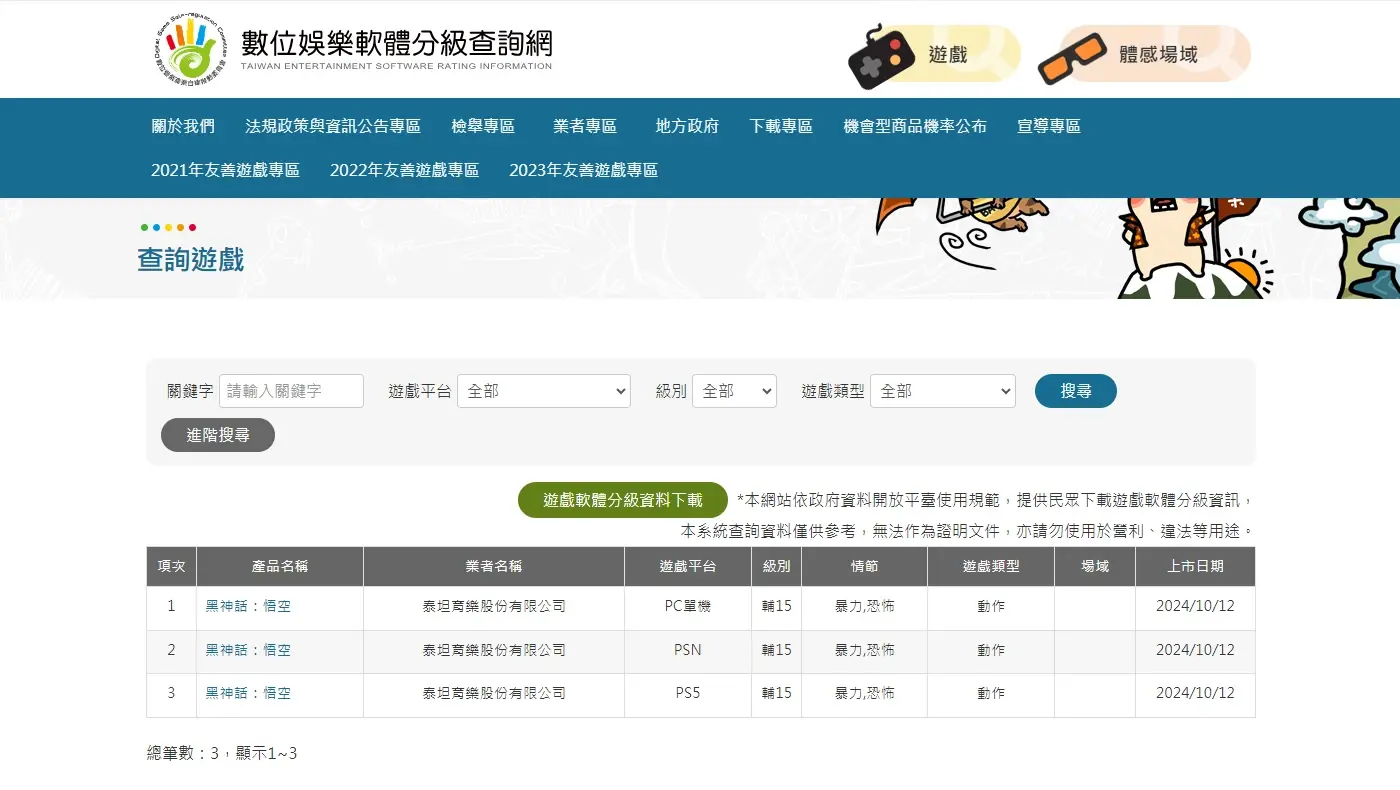
Task: Click the 遊戲類型 column header
Action: coord(991,566)
